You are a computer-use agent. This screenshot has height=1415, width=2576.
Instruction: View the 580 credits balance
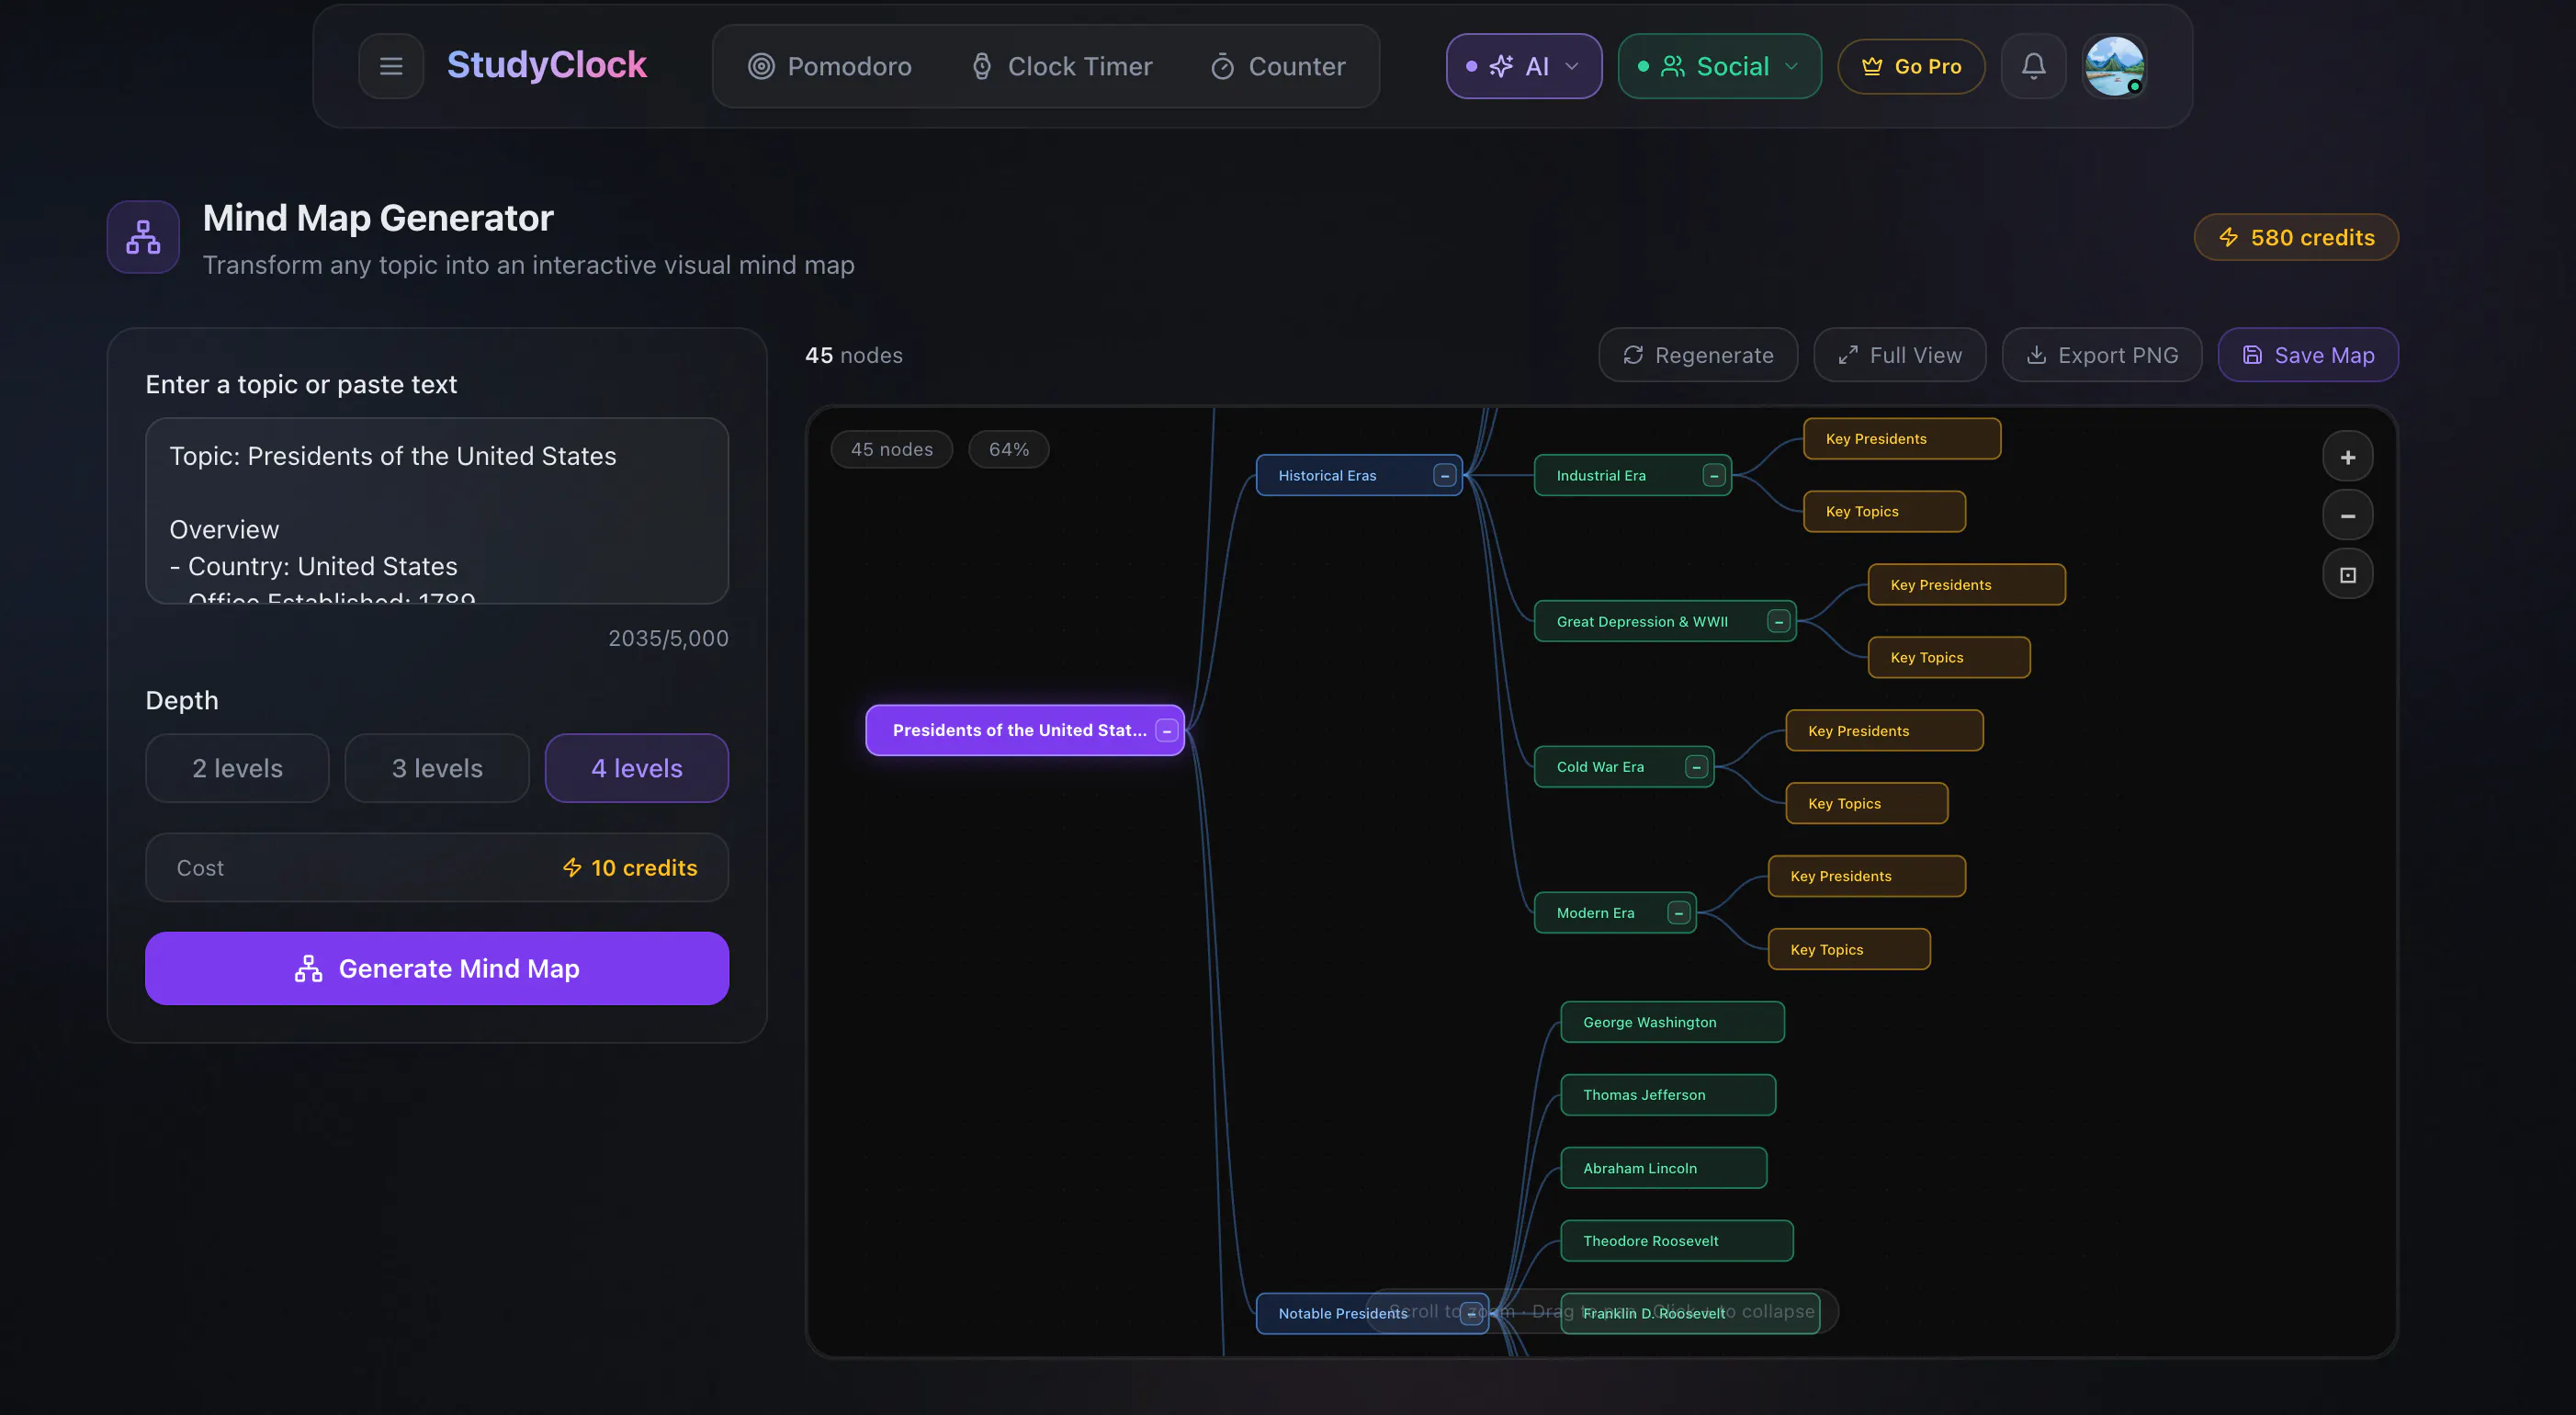coord(2296,237)
